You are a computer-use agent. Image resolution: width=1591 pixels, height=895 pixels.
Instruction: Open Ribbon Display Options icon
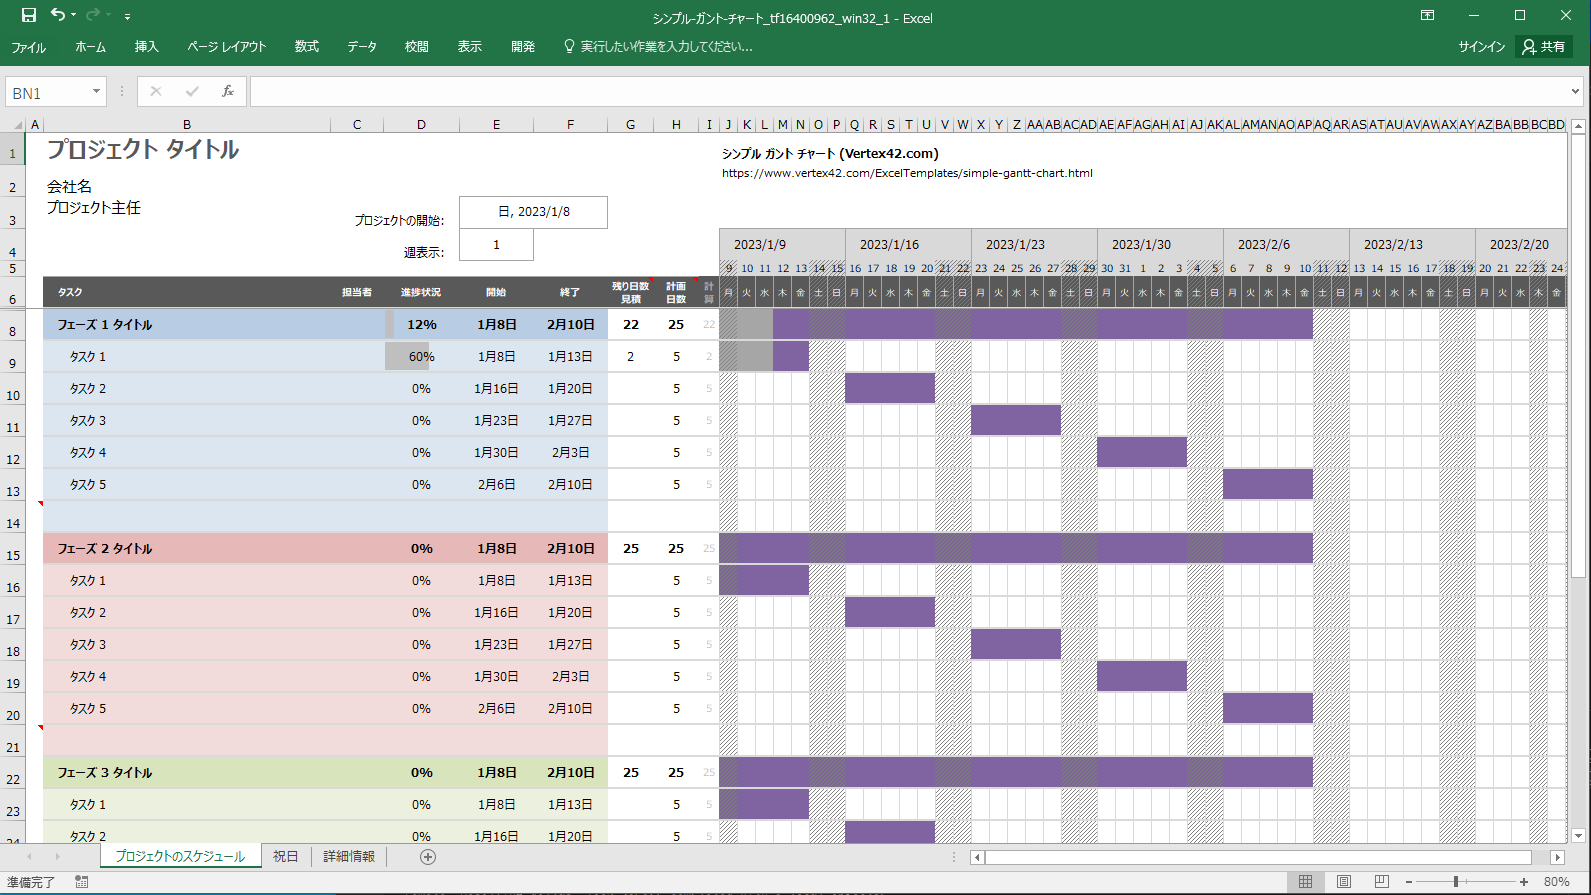click(1427, 15)
